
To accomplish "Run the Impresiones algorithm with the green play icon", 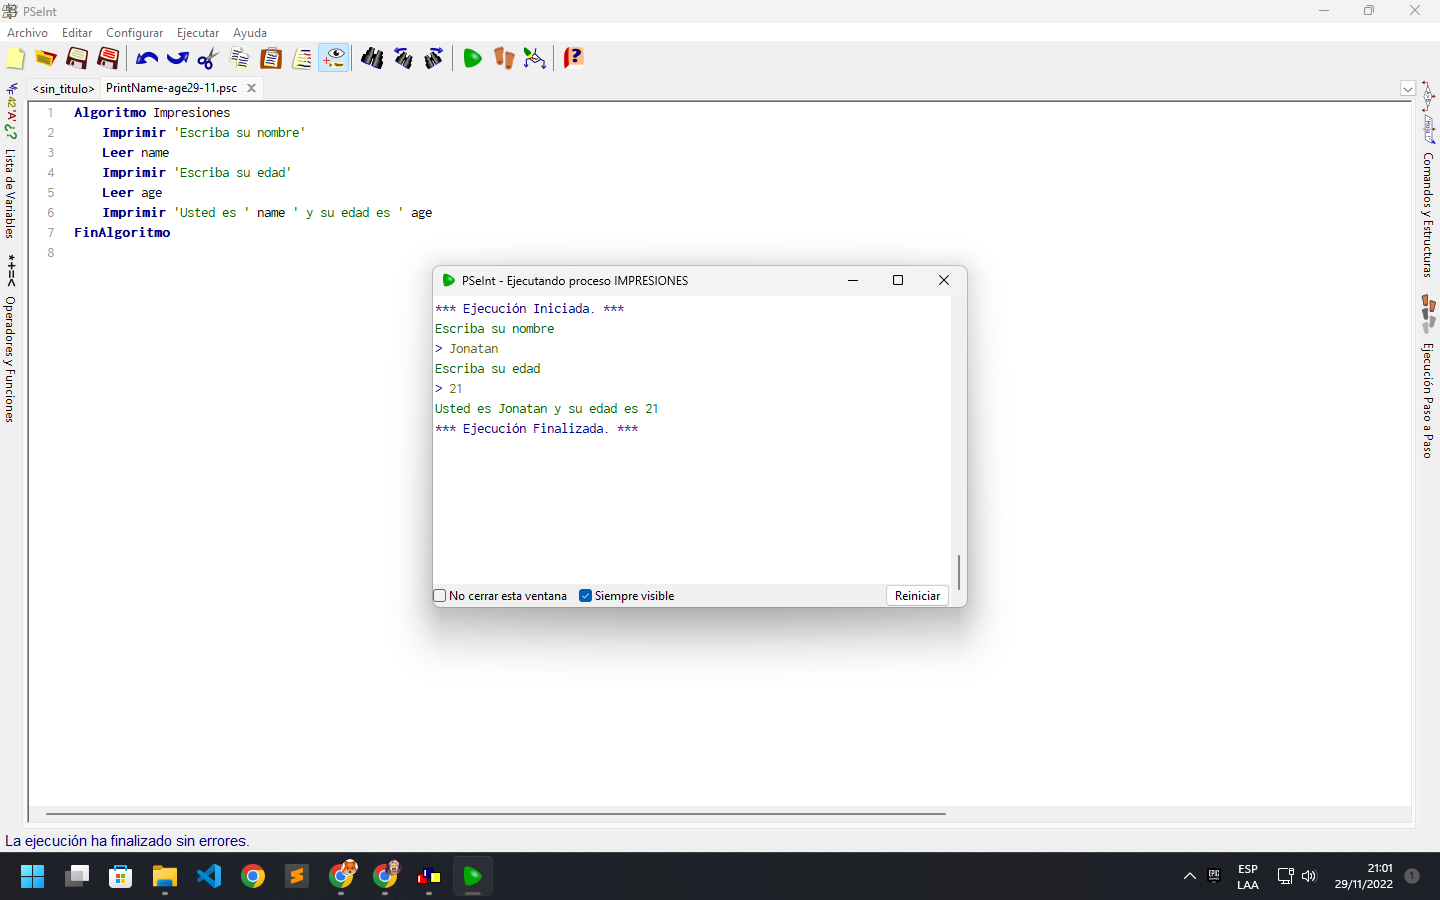I will coord(472,58).
